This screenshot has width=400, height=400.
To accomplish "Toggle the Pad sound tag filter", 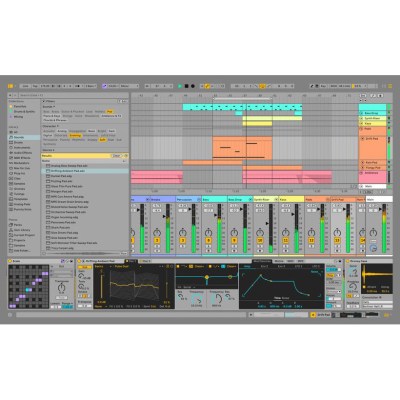I will (110, 112).
